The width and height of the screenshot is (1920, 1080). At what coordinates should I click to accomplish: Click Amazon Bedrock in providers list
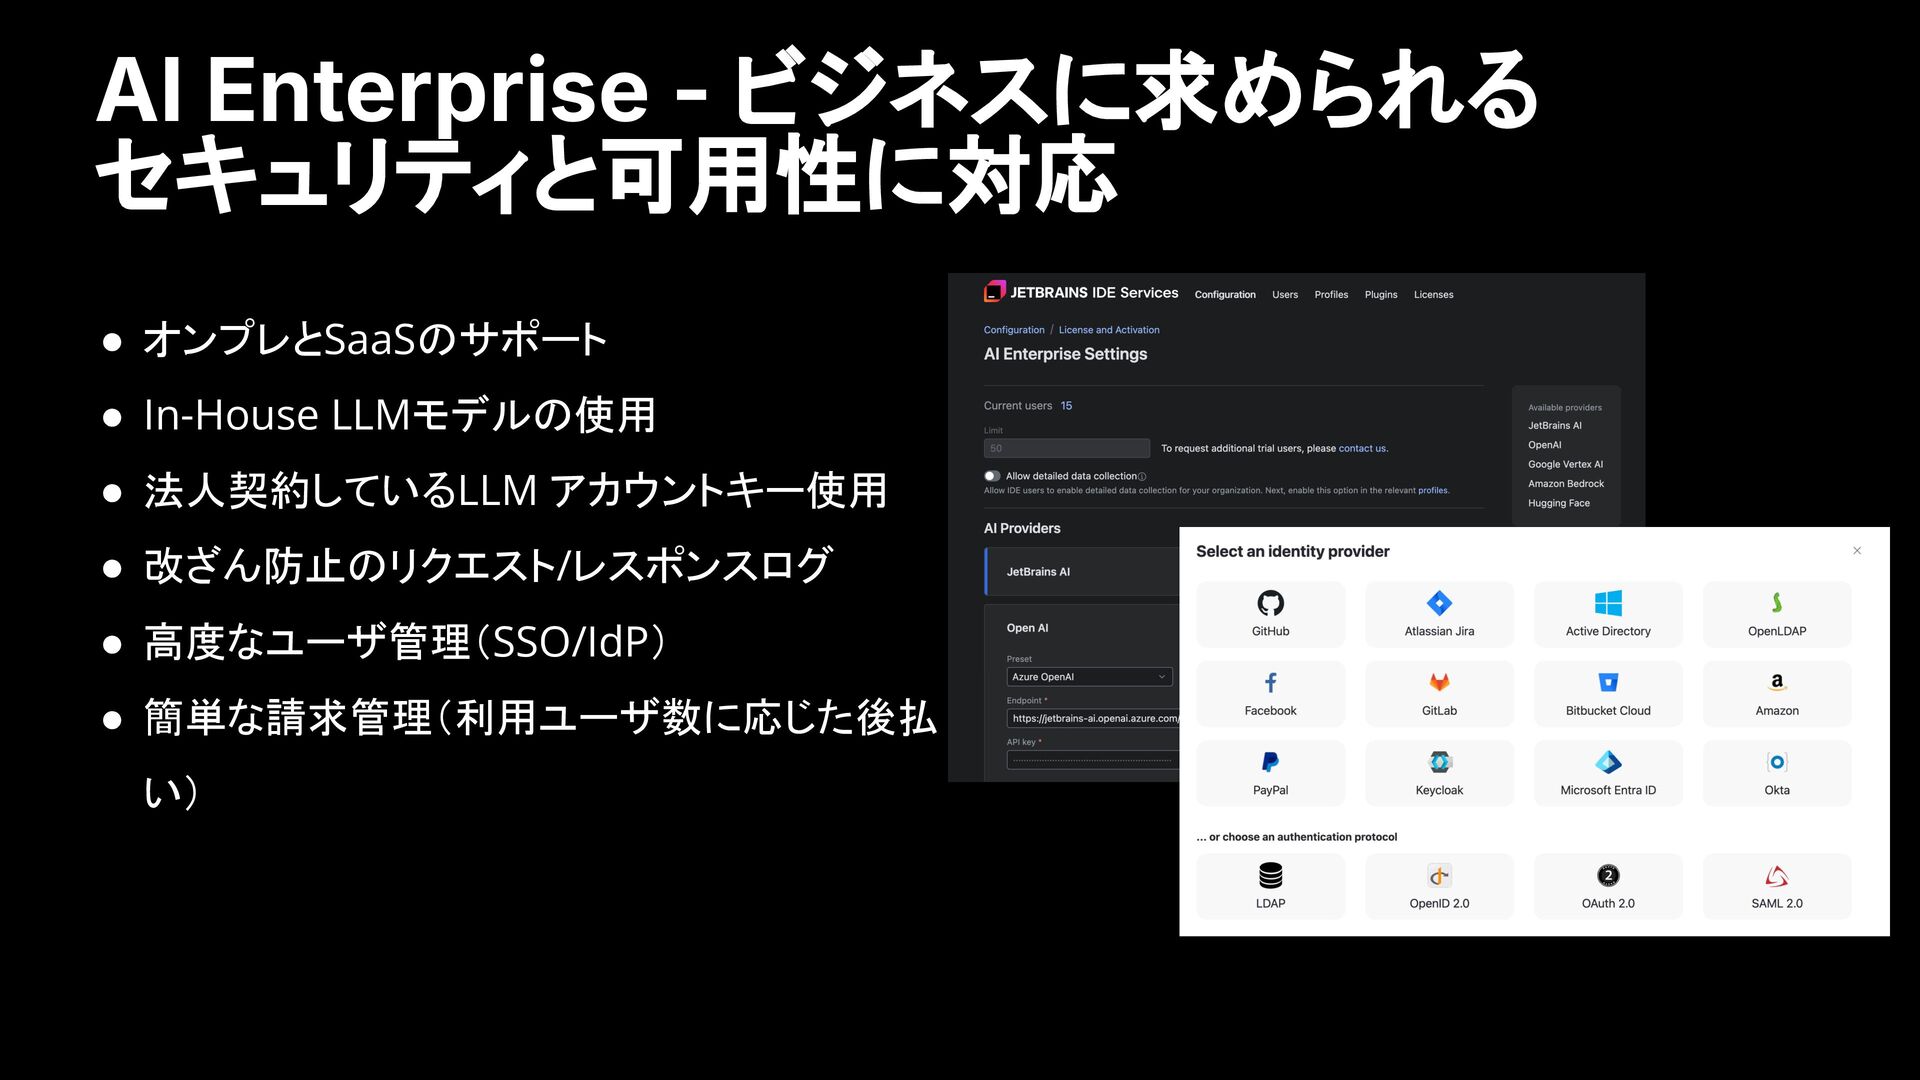pyautogui.click(x=1566, y=484)
